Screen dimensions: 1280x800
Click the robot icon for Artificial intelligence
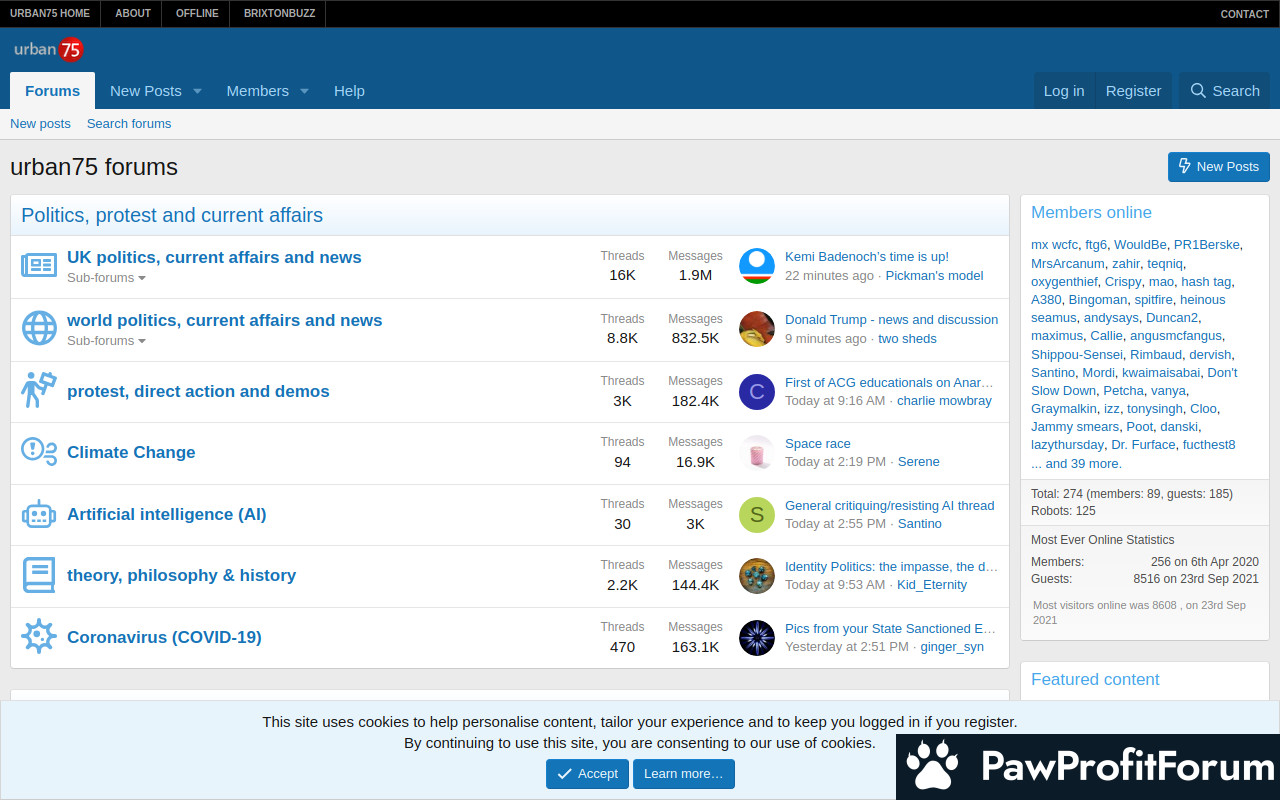(39, 514)
